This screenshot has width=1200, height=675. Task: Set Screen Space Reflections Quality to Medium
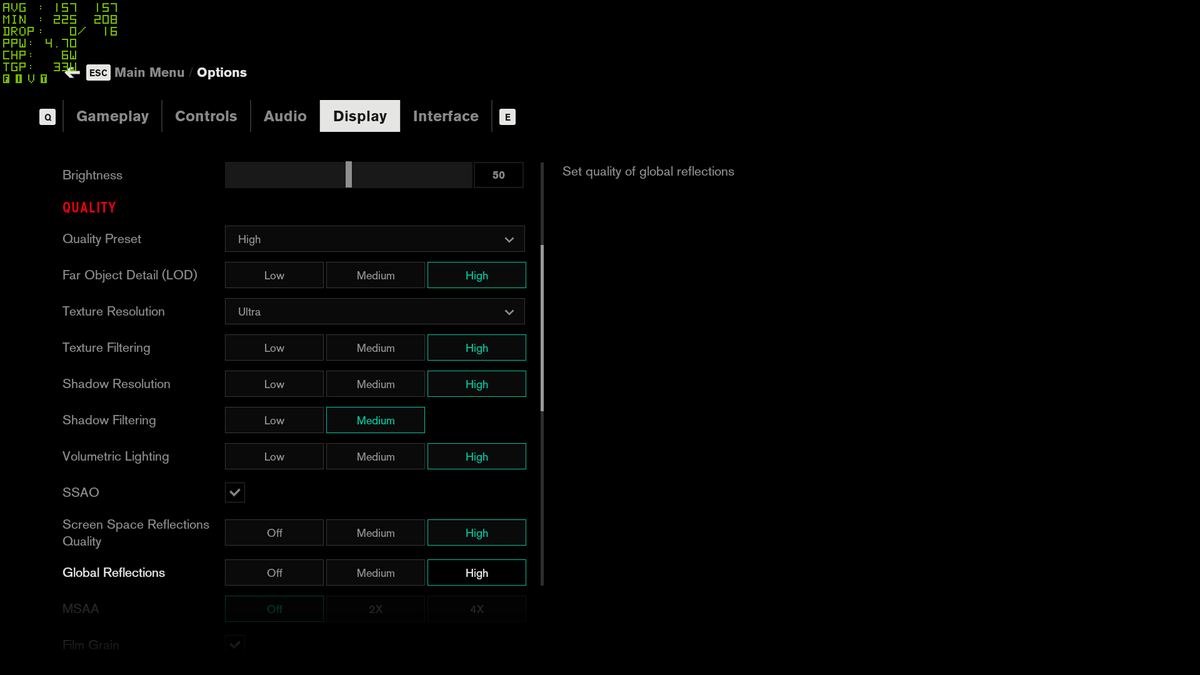pos(375,533)
